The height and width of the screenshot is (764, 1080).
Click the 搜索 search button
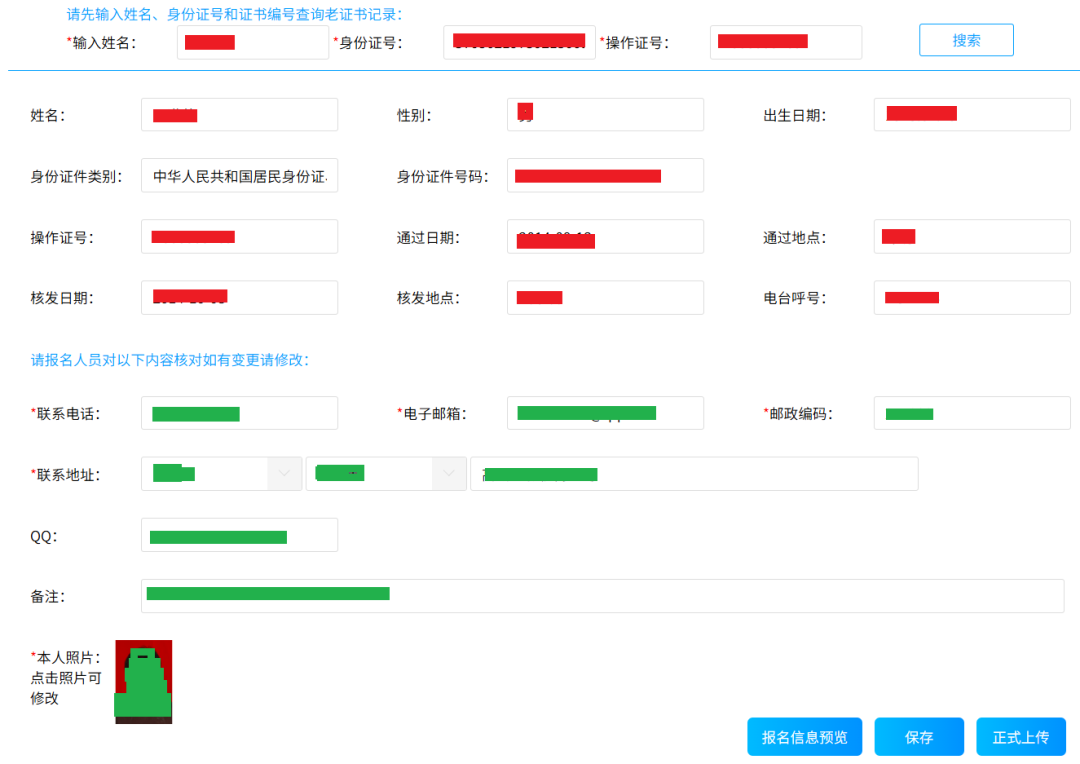tap(965, 40)
